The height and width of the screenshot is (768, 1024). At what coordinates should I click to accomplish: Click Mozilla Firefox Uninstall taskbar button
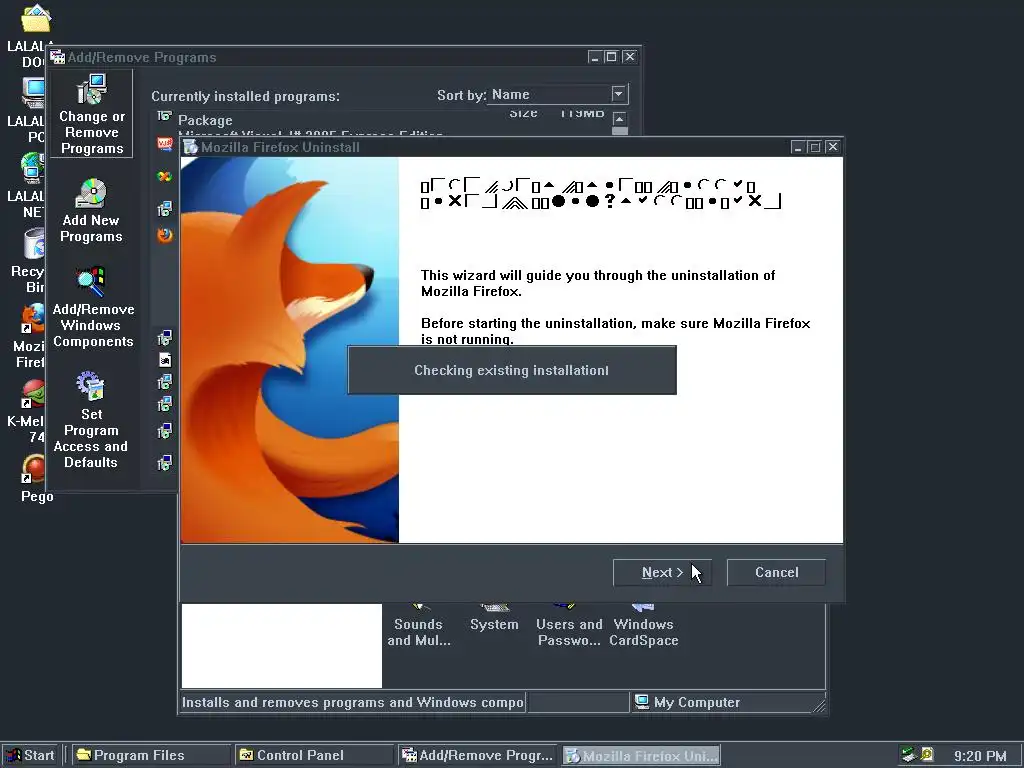click(x=641, y=756)
